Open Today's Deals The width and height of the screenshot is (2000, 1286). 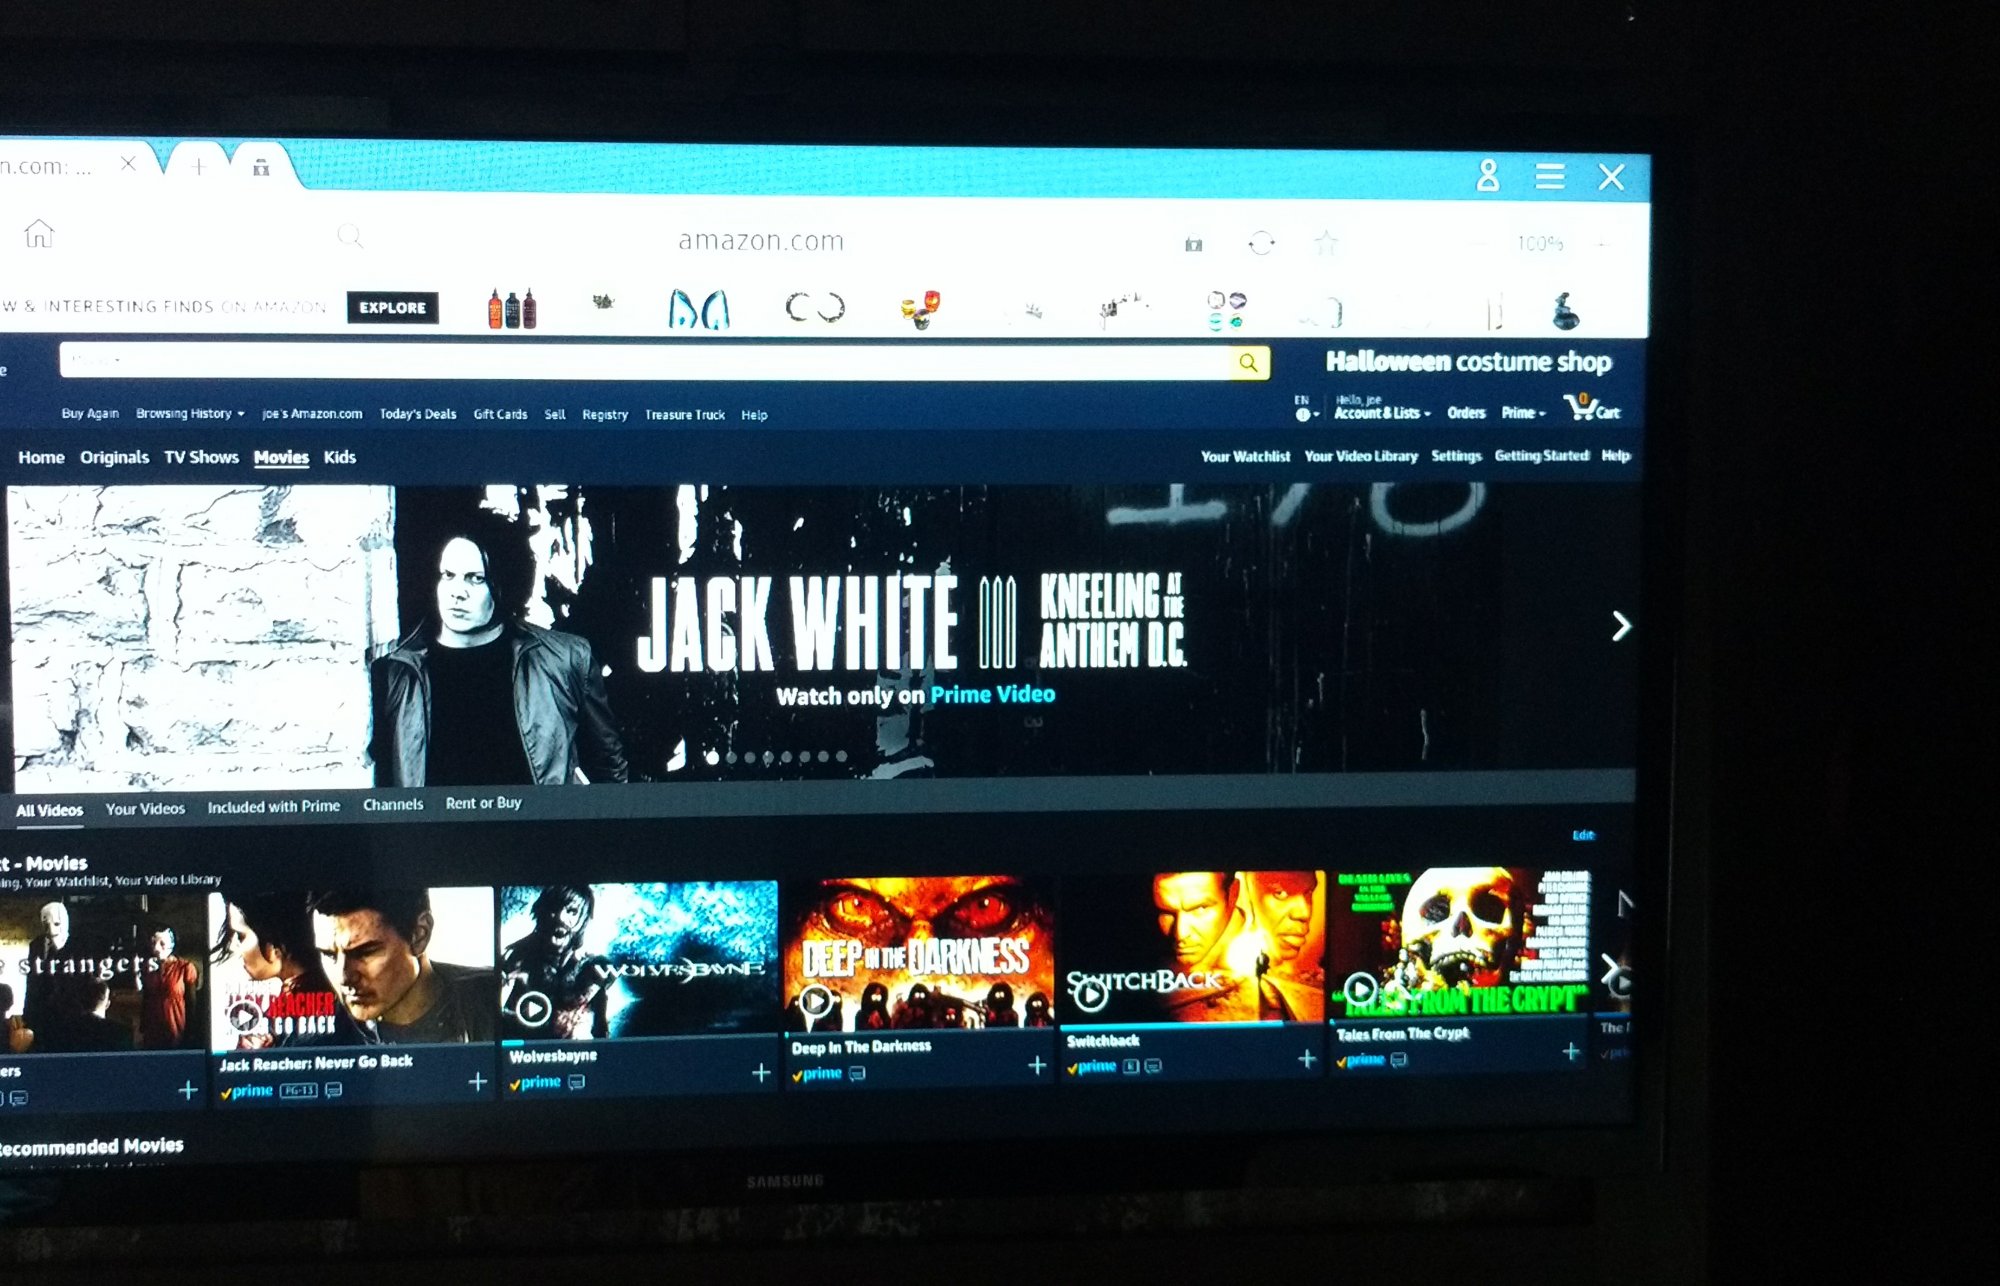(x=418, y=414)
